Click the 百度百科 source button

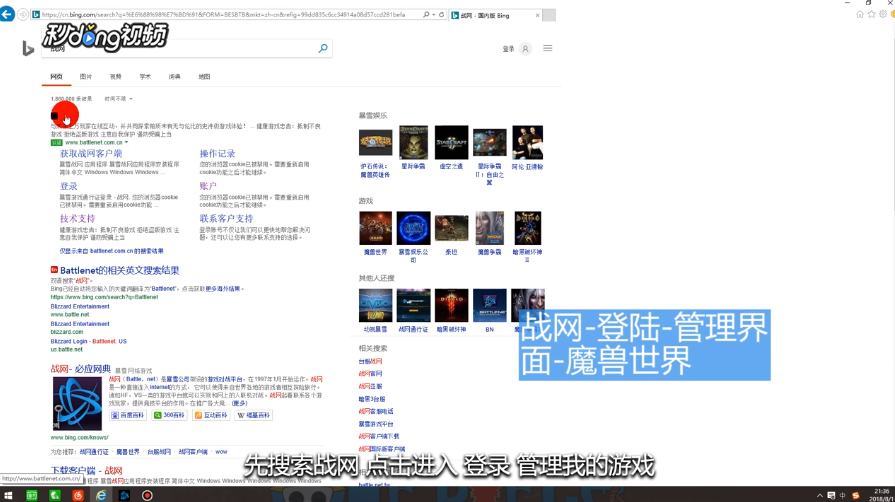[127, 415]
